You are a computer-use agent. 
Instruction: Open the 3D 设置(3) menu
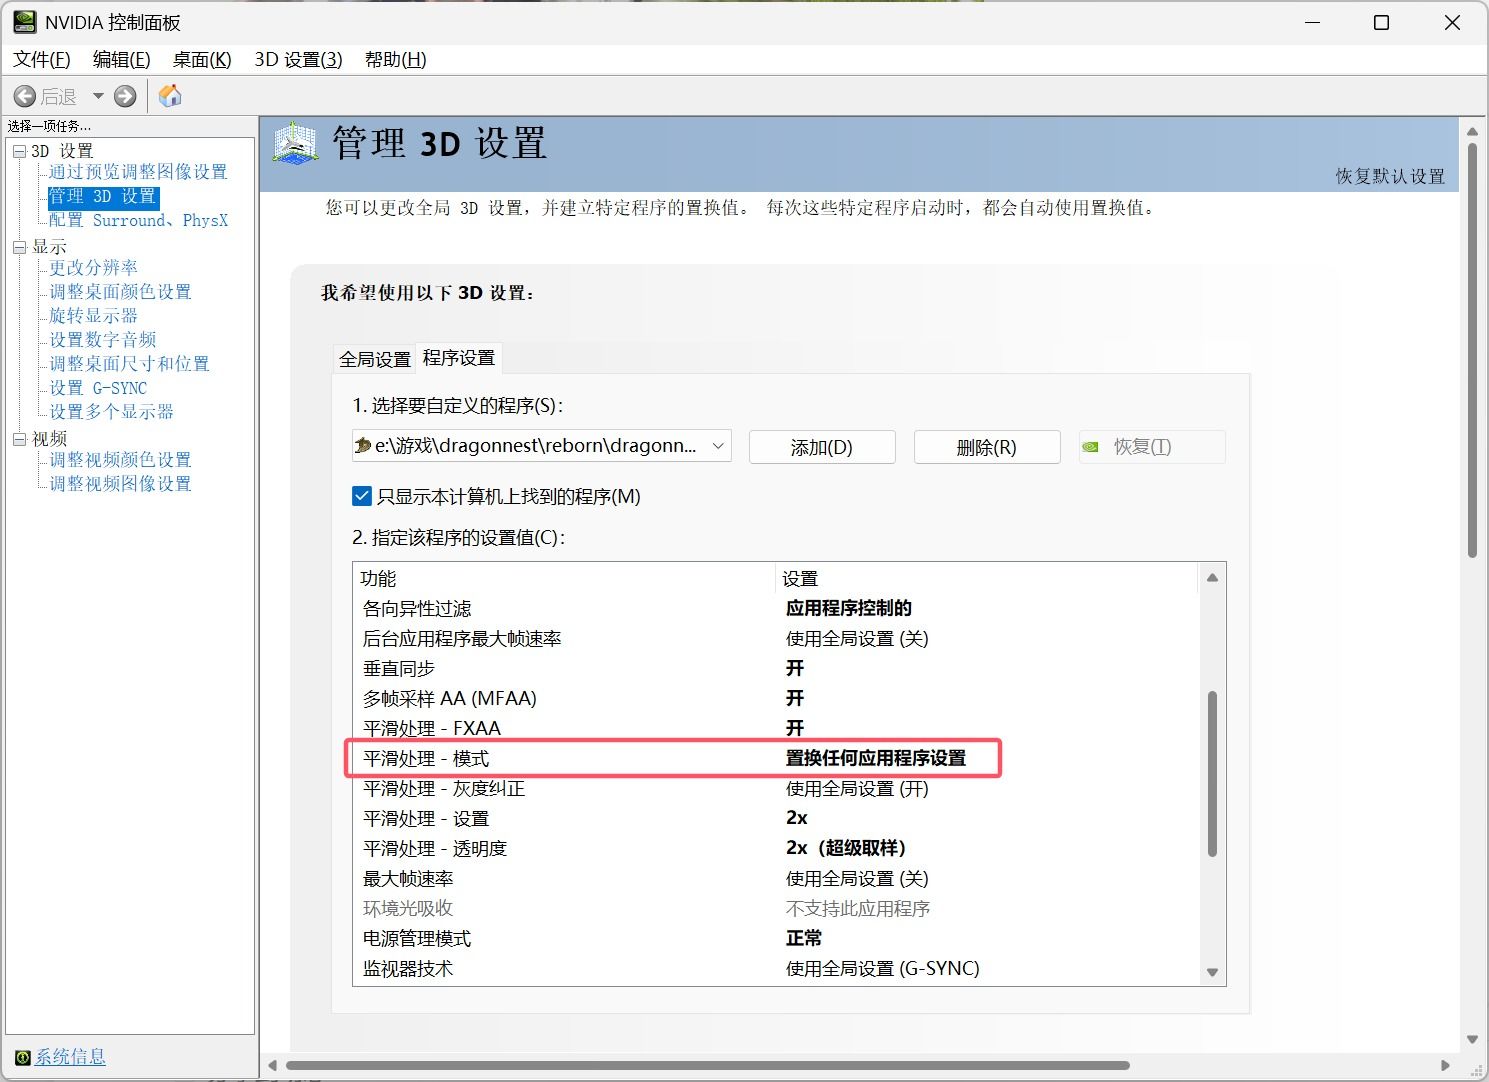click(x=298, y=60)
